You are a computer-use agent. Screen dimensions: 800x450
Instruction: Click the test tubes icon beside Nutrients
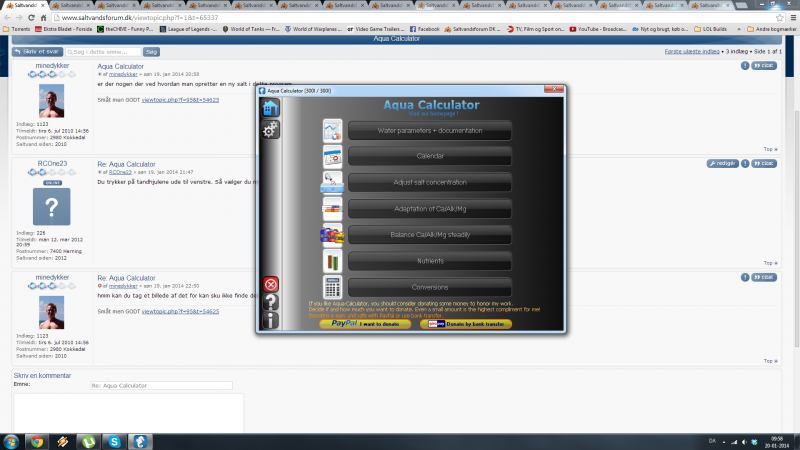click(333, 261)
